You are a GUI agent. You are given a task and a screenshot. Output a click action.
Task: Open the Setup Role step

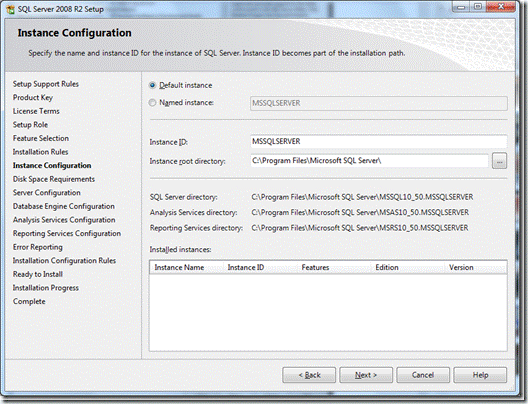click(x=30, y=125)
